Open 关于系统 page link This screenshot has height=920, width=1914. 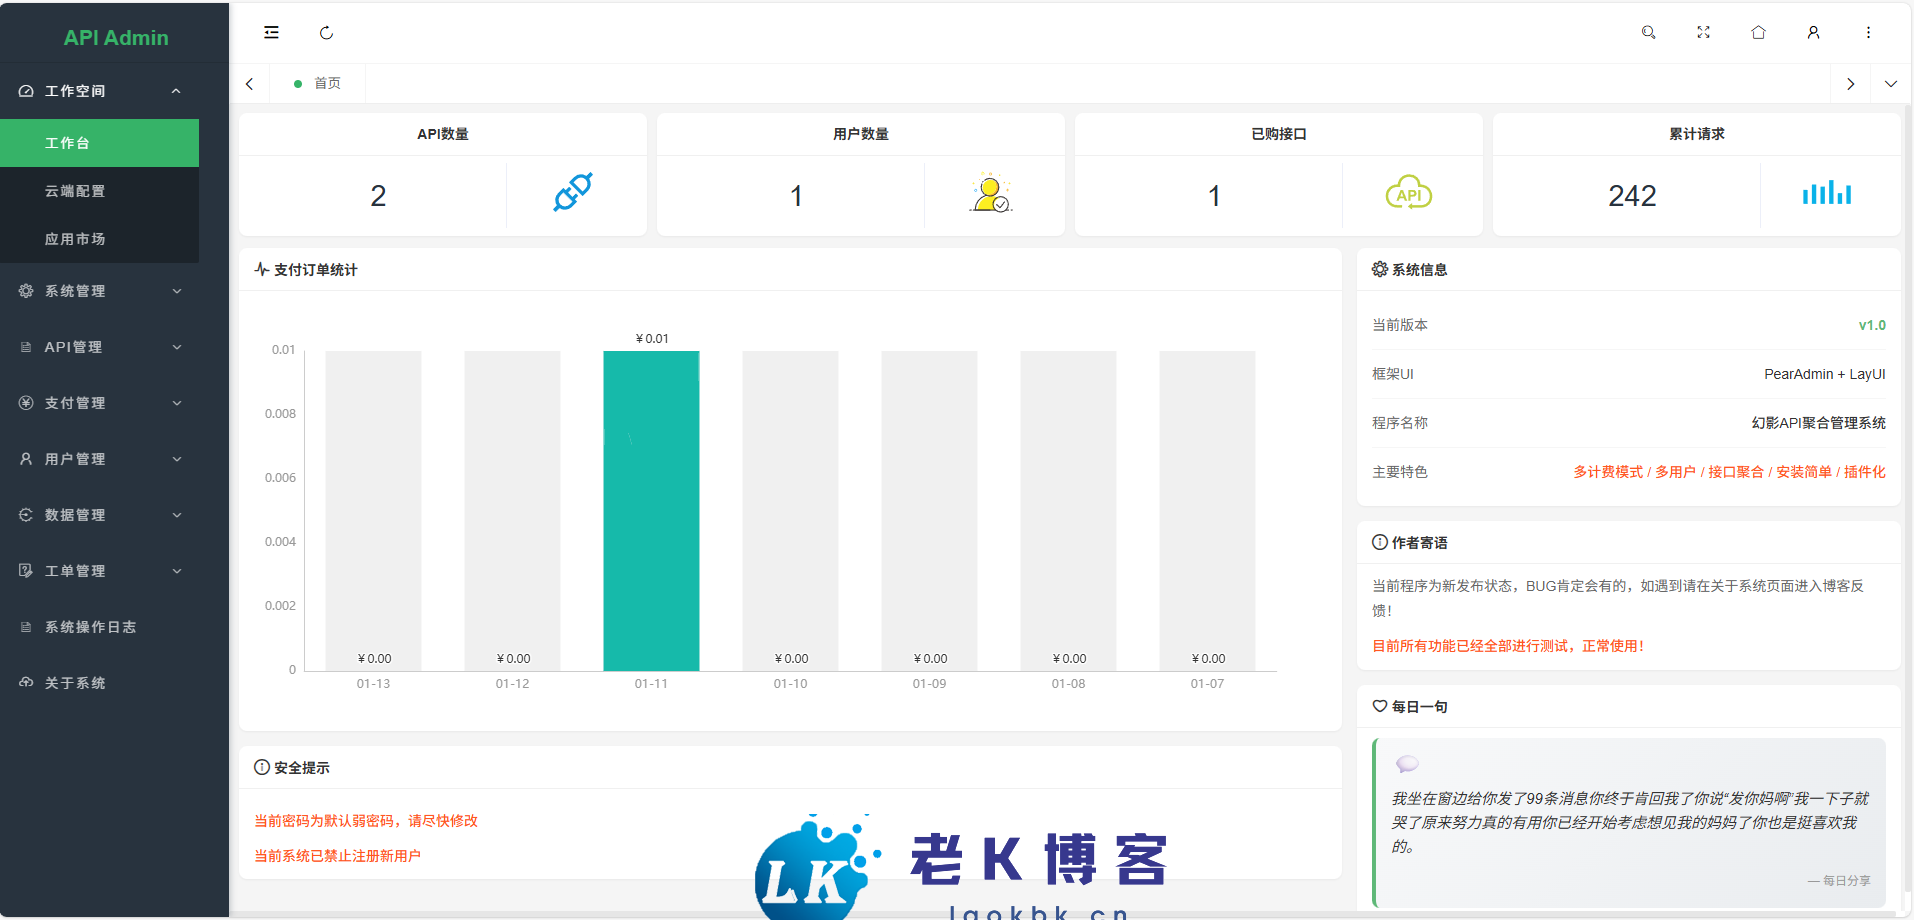point(75,683)
